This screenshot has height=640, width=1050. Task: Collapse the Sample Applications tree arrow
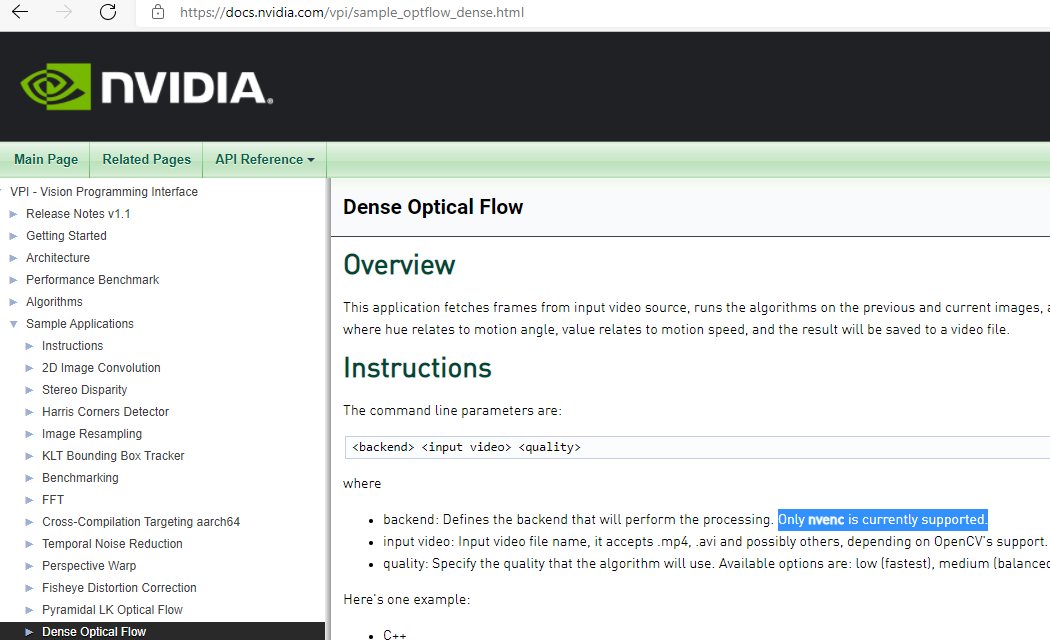tap(14, 324)
